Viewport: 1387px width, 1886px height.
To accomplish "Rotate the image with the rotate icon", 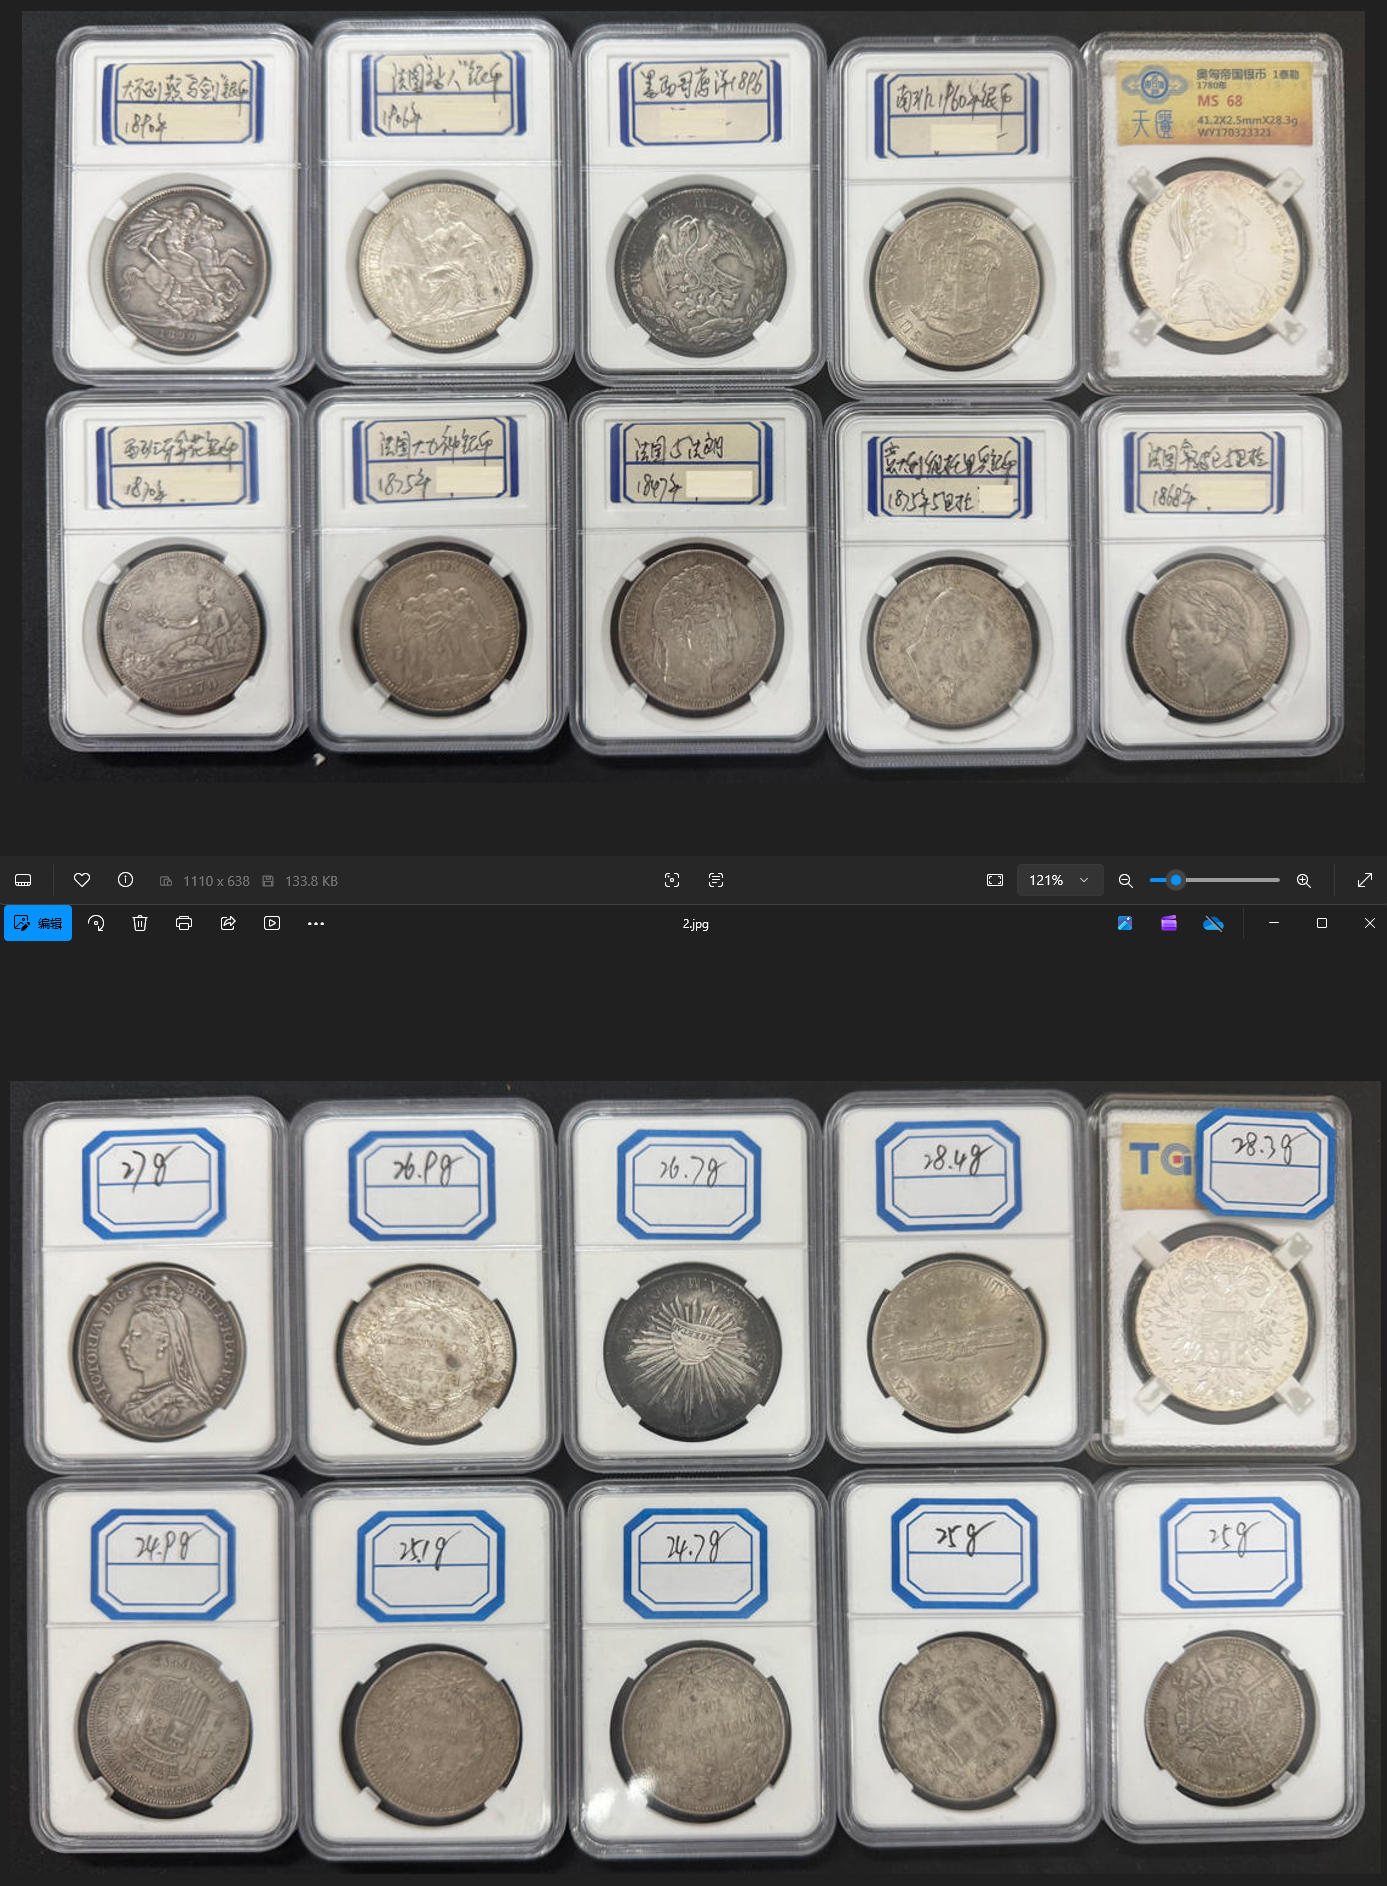I will (96, 923).
